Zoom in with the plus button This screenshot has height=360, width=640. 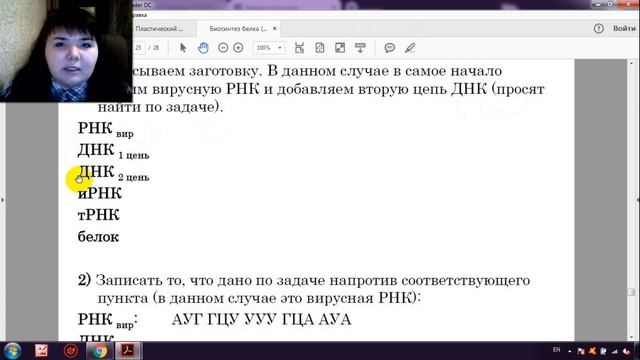pos(238,48)
